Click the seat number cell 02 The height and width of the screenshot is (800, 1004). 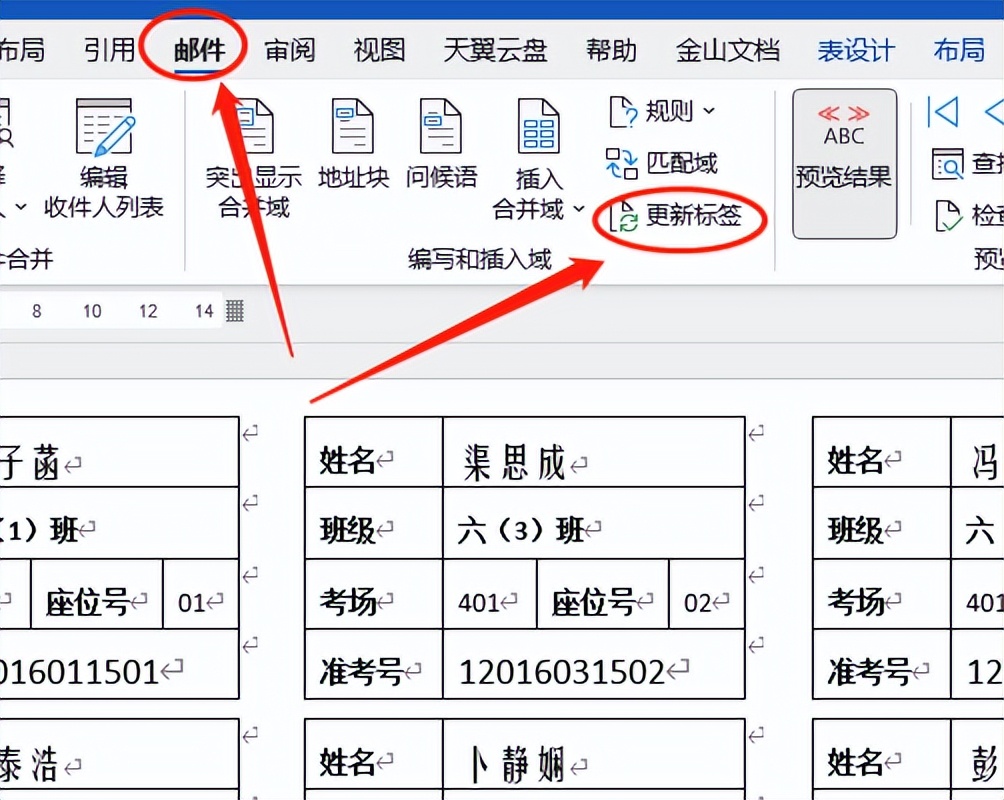click(x=707, y=594)
